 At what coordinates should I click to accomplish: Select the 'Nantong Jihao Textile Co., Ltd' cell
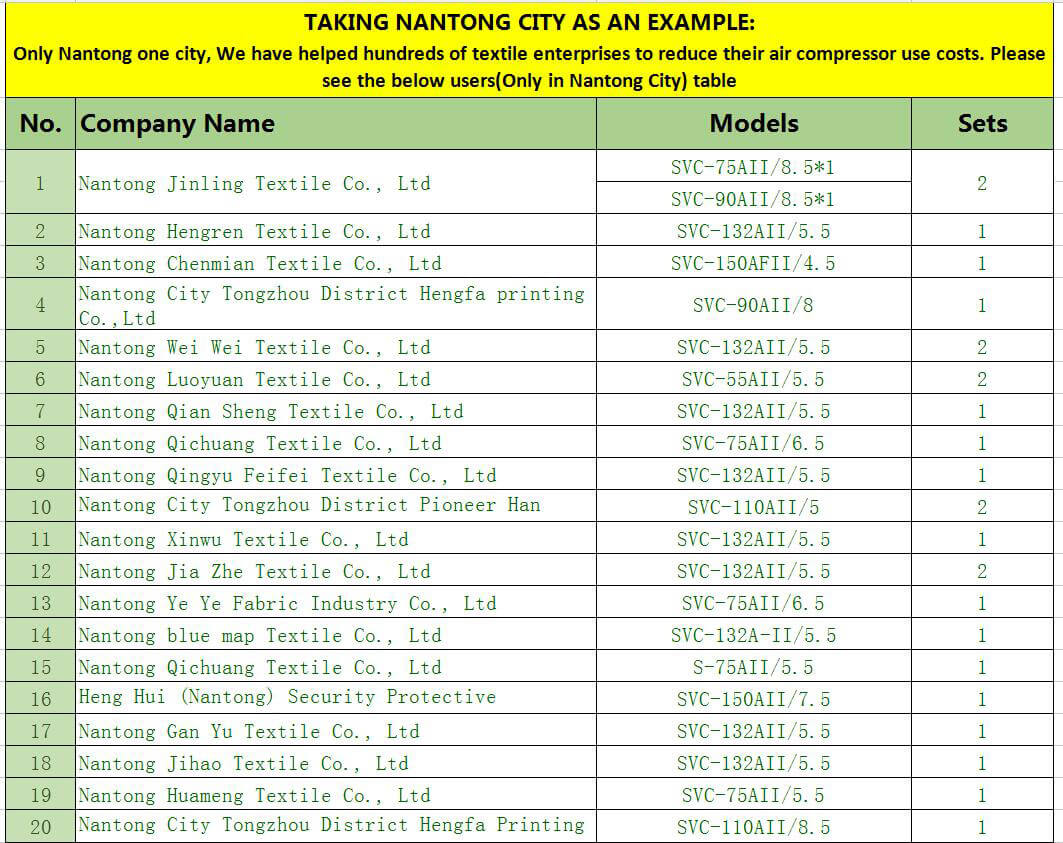click(336, 762)
